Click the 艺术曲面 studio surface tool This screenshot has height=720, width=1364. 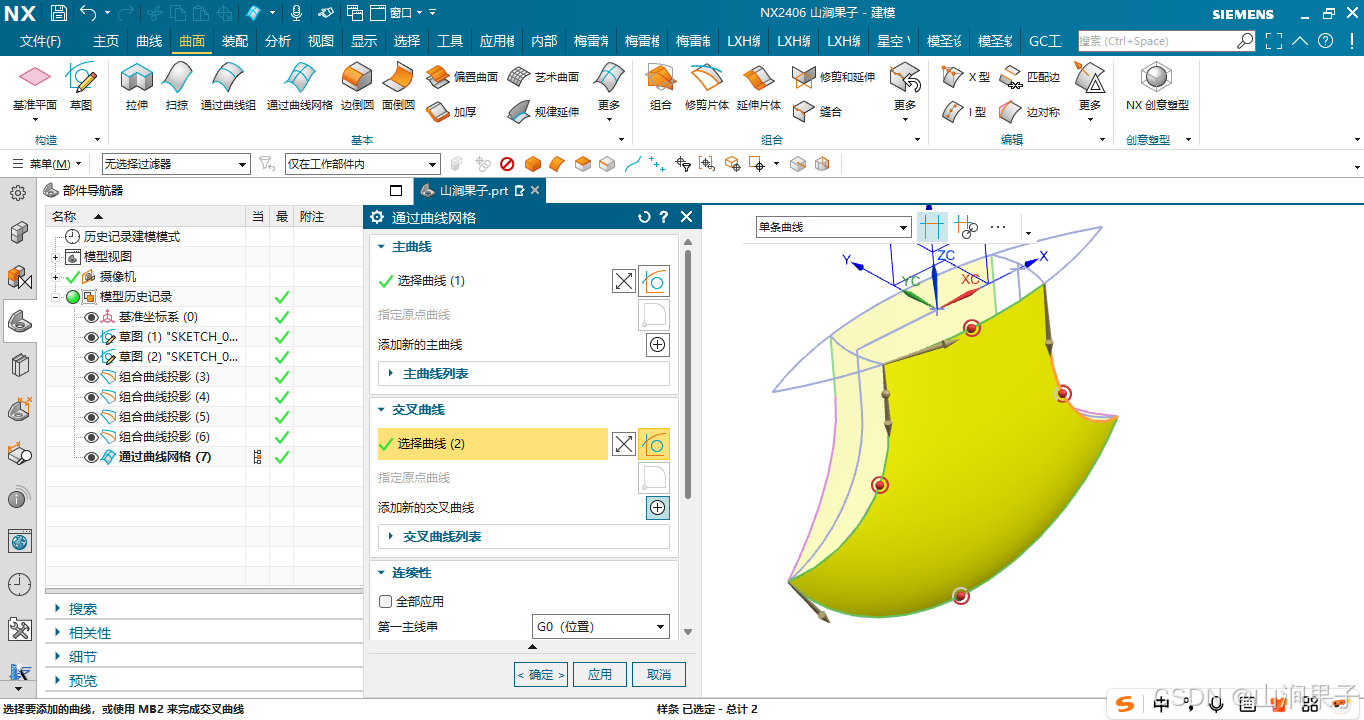tap(543, 77)
